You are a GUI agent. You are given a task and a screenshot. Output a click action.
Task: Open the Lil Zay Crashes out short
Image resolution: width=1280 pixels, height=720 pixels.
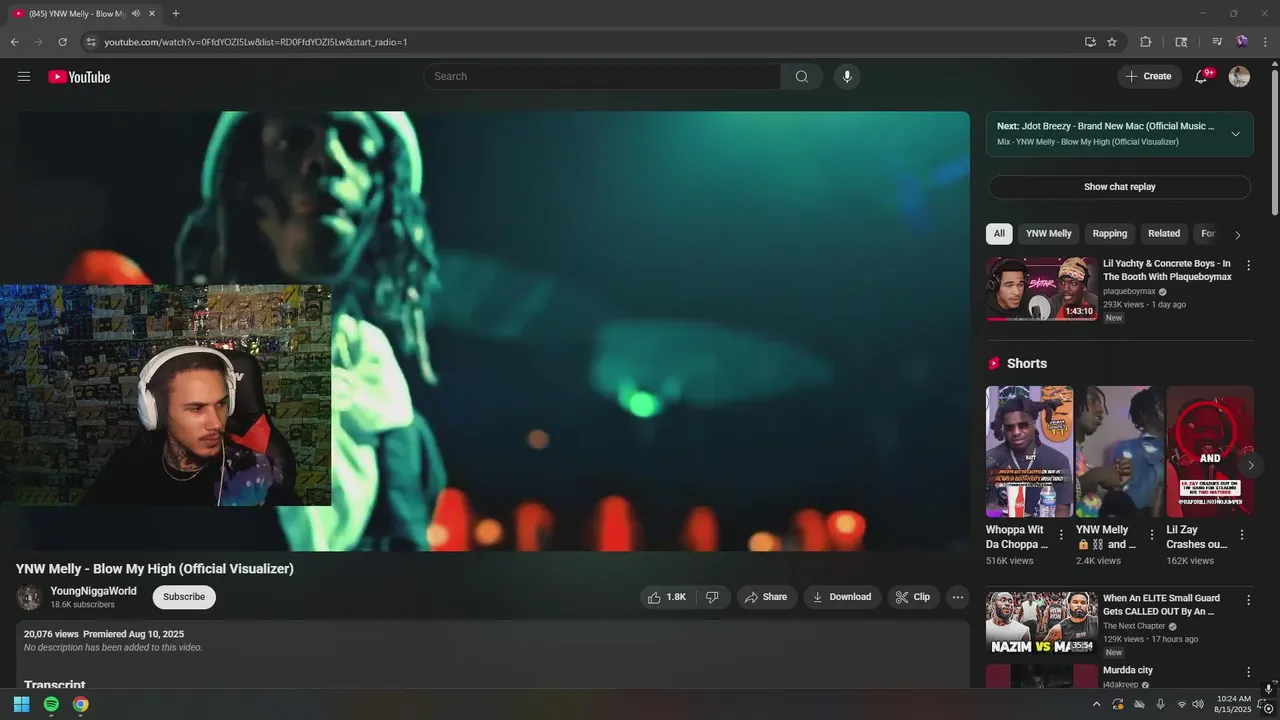(1210, 451)
